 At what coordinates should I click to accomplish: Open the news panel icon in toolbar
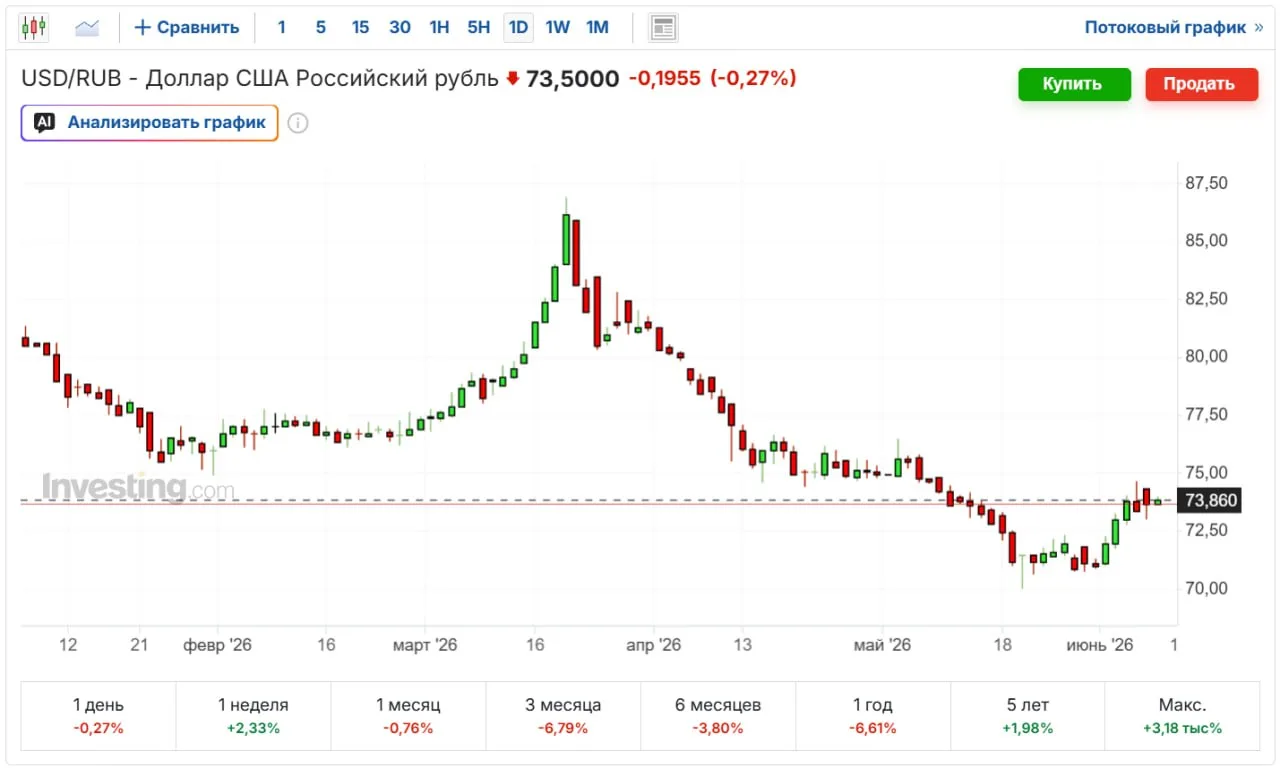pos(662,27)
